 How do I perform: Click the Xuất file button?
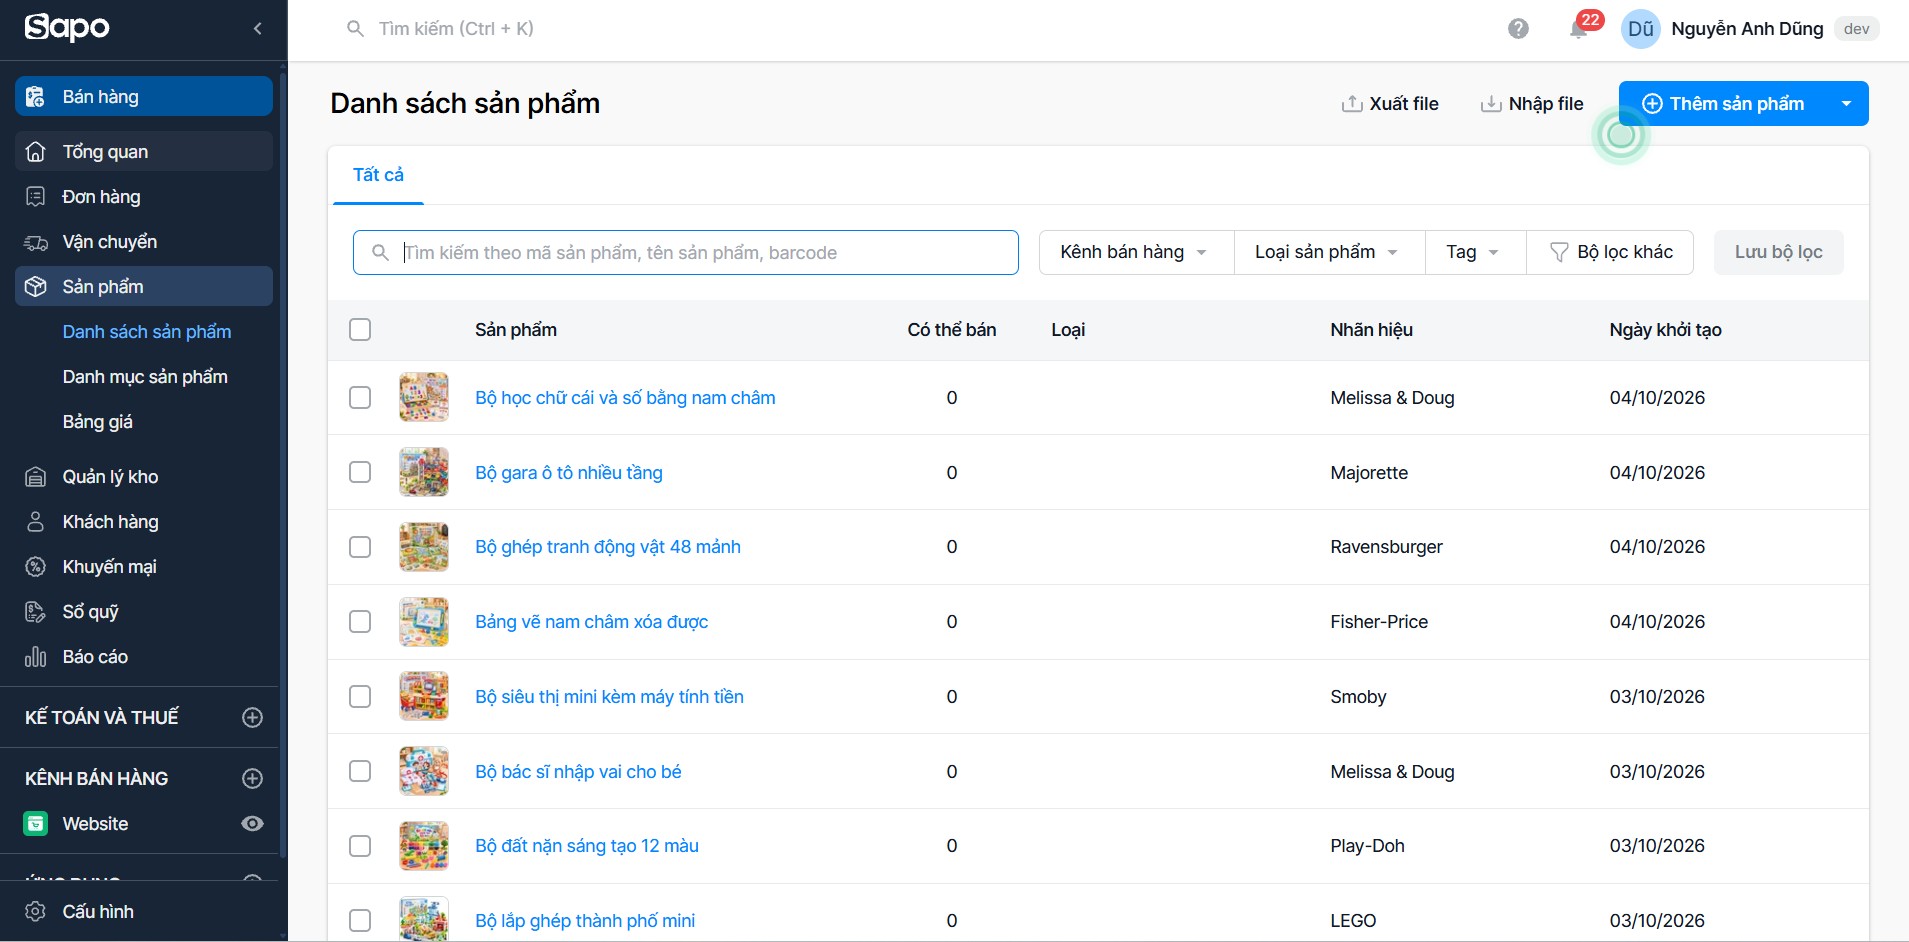[1390, 104]
